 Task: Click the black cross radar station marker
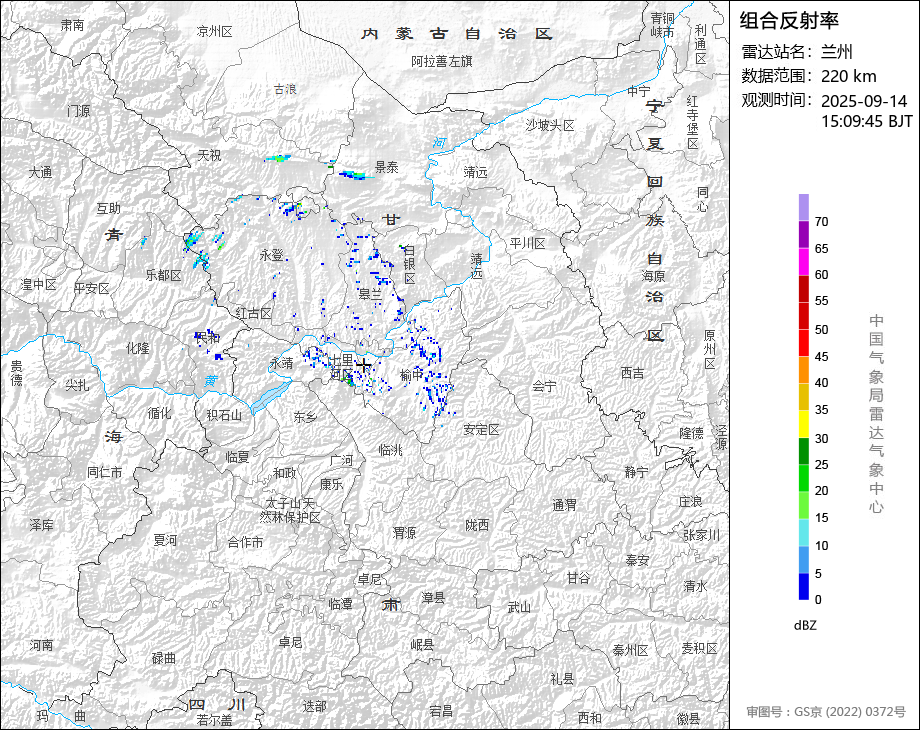click(364, 366)
